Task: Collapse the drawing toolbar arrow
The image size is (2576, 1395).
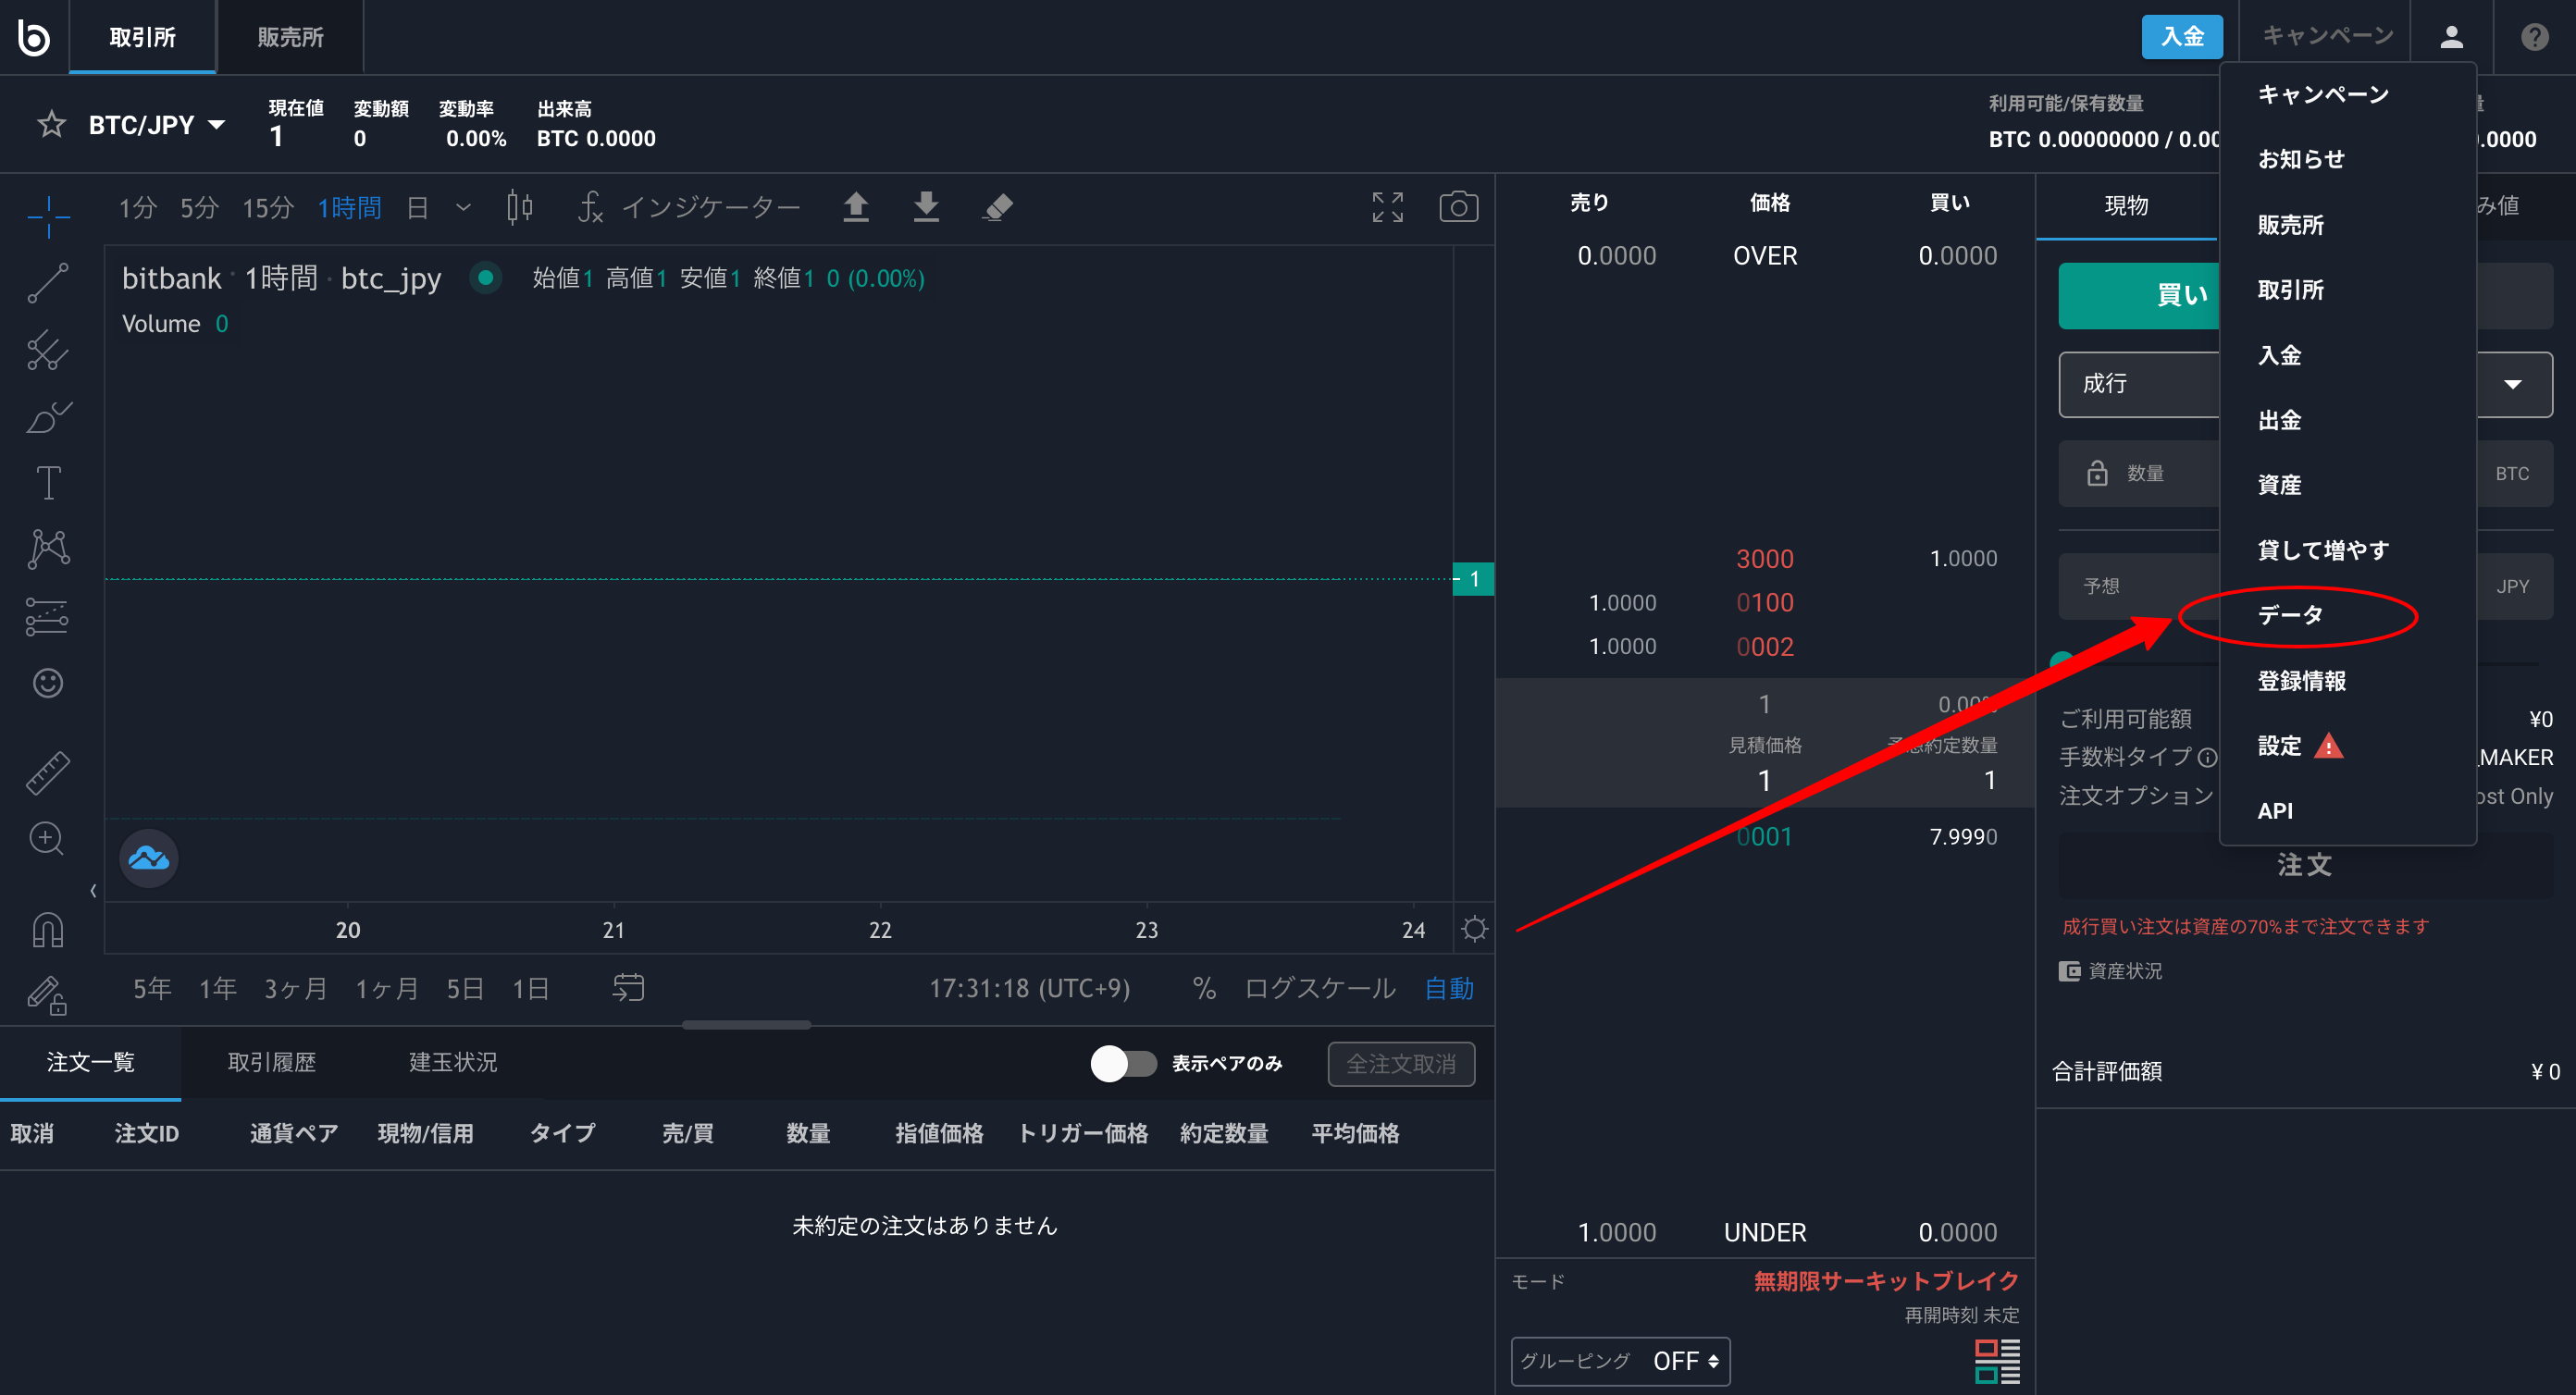Action: click(x=93, y=890)
